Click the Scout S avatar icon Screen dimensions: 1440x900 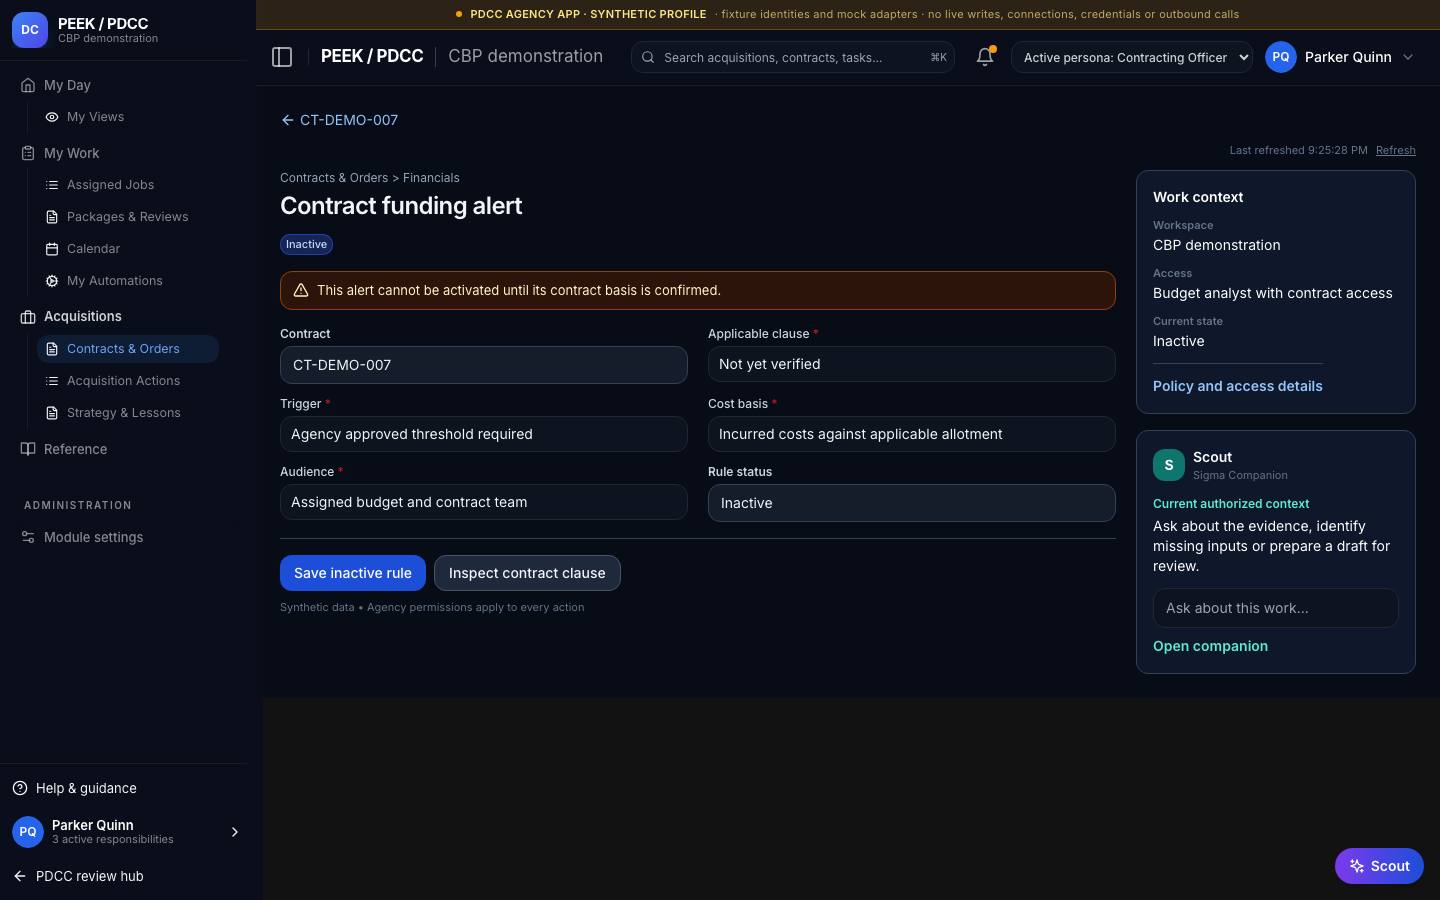pos(1169,465)
